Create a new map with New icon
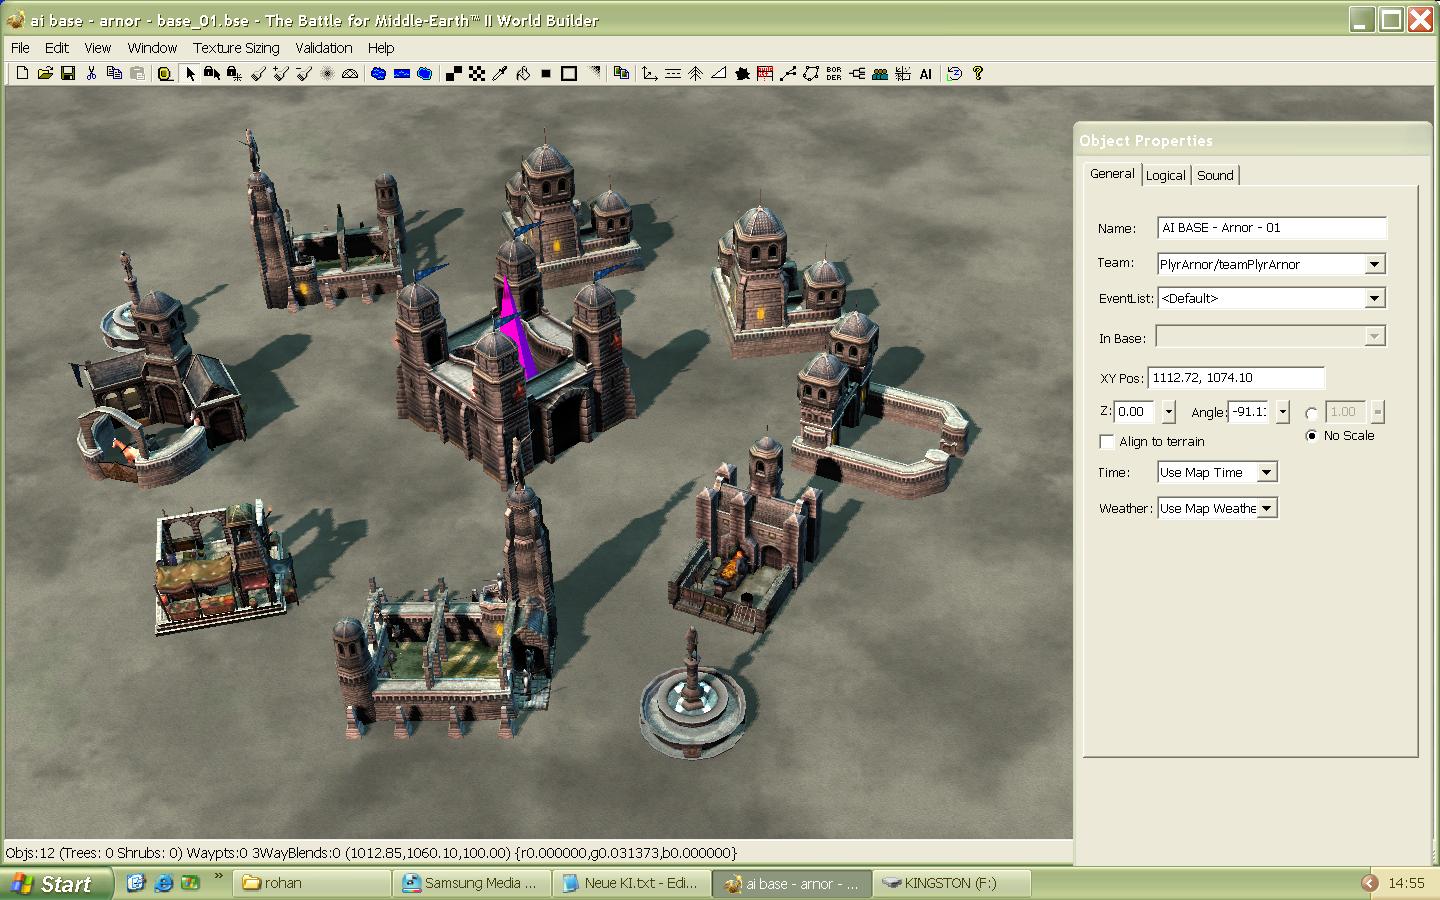 22,73
